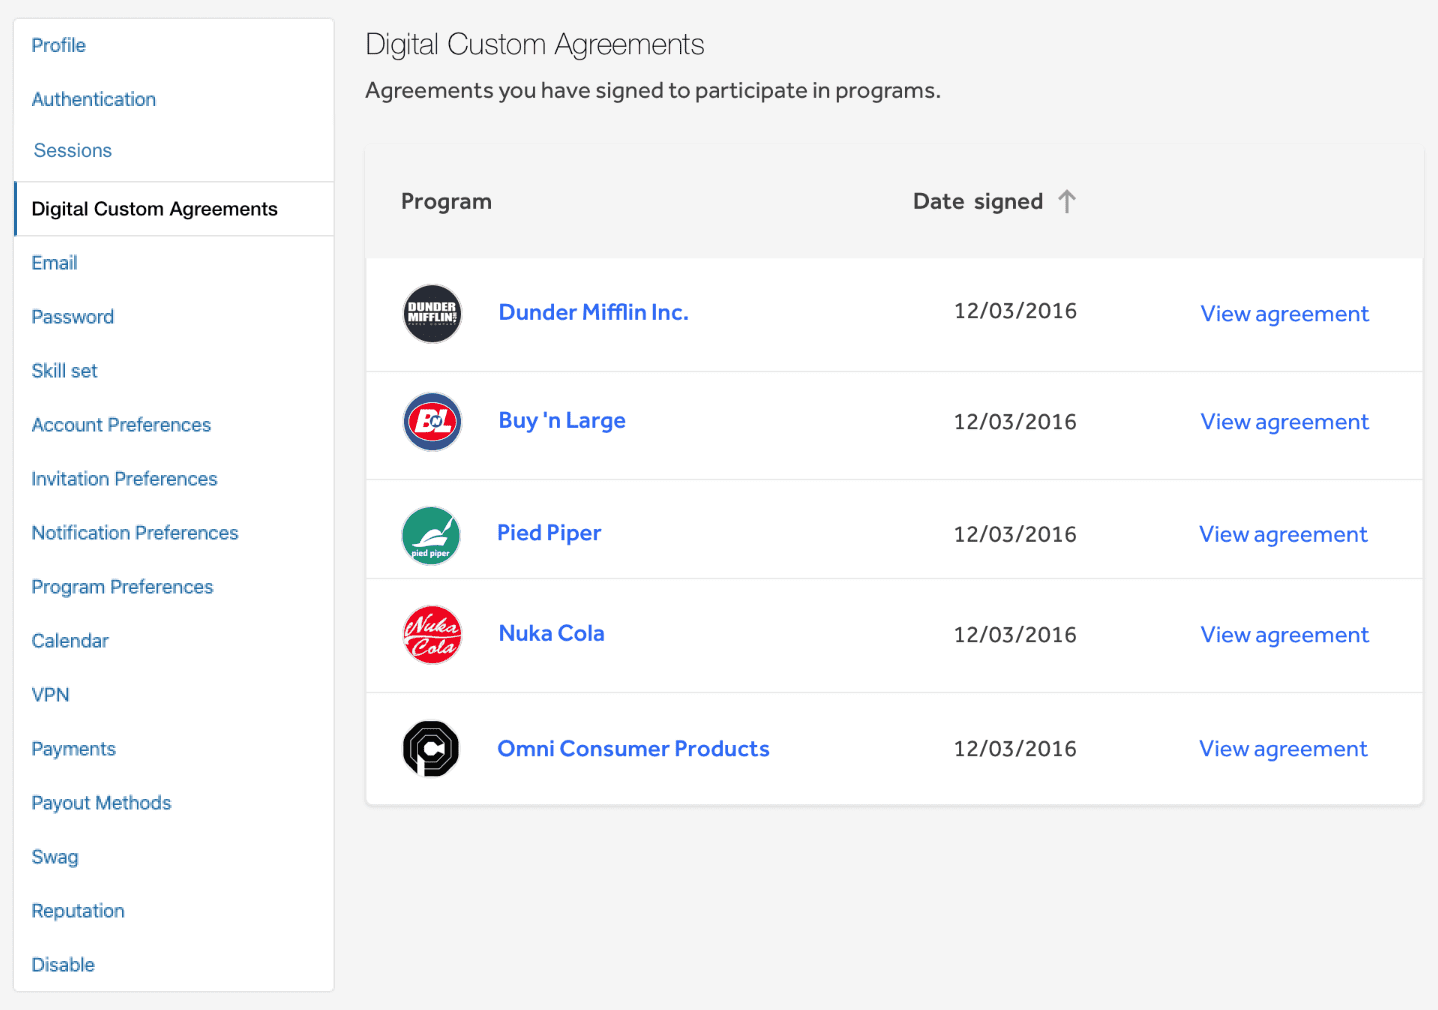Click the Buy 'n Large logo icon
Screen dimensions: 1438x1010
click(x=432, y=422)
